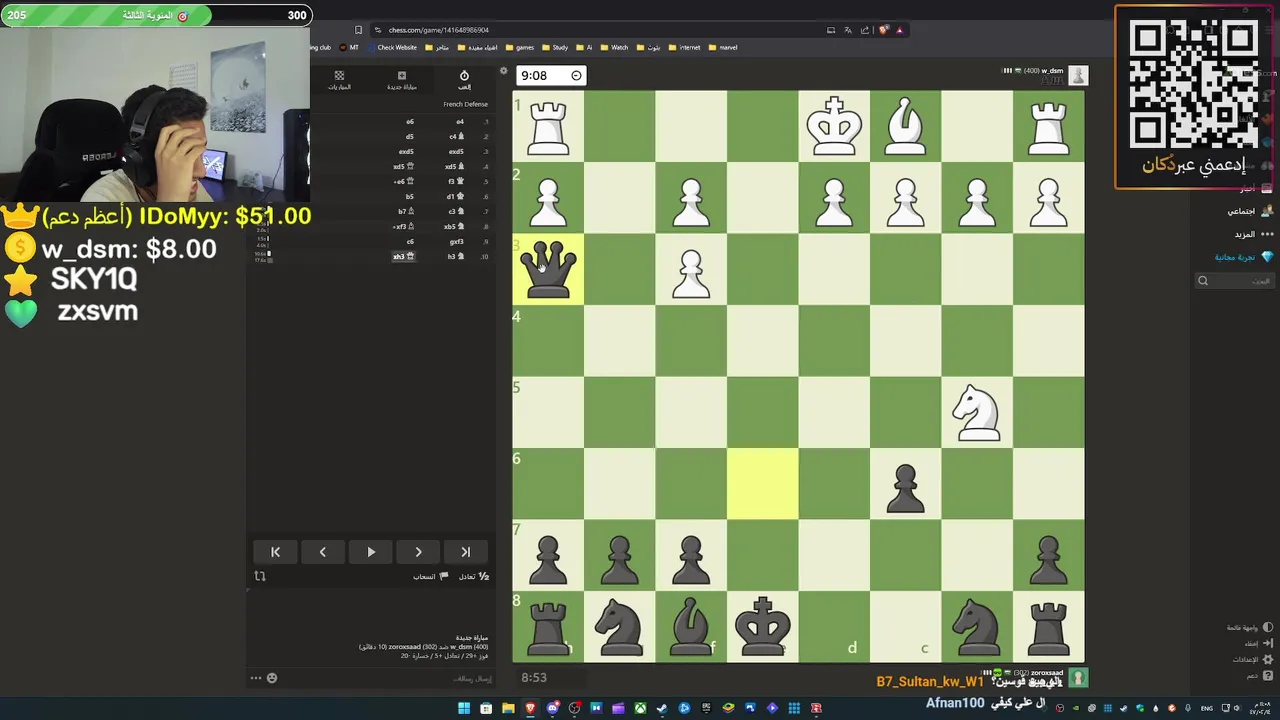This screenshot has width=1280, height=720.
Task: Open the emoji picker in chat
Action: tap(271, 678)
